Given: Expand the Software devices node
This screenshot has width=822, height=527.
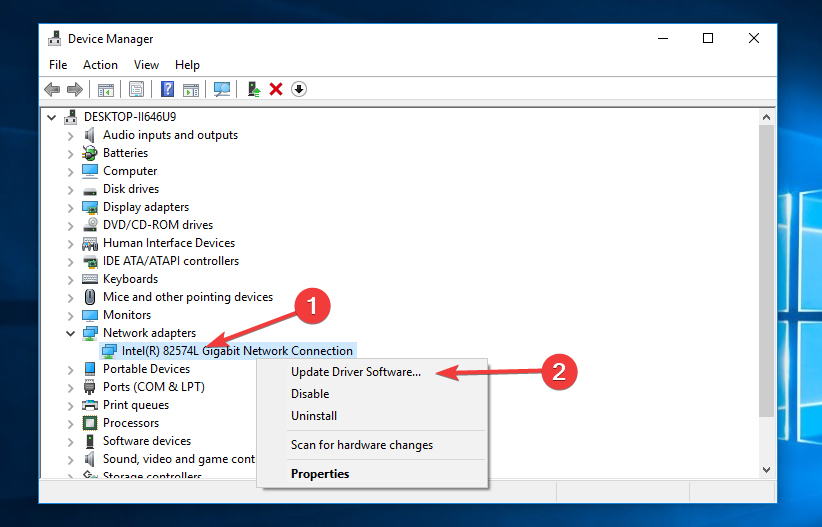Looking at the screenshot, I should [x=70, y=442].
